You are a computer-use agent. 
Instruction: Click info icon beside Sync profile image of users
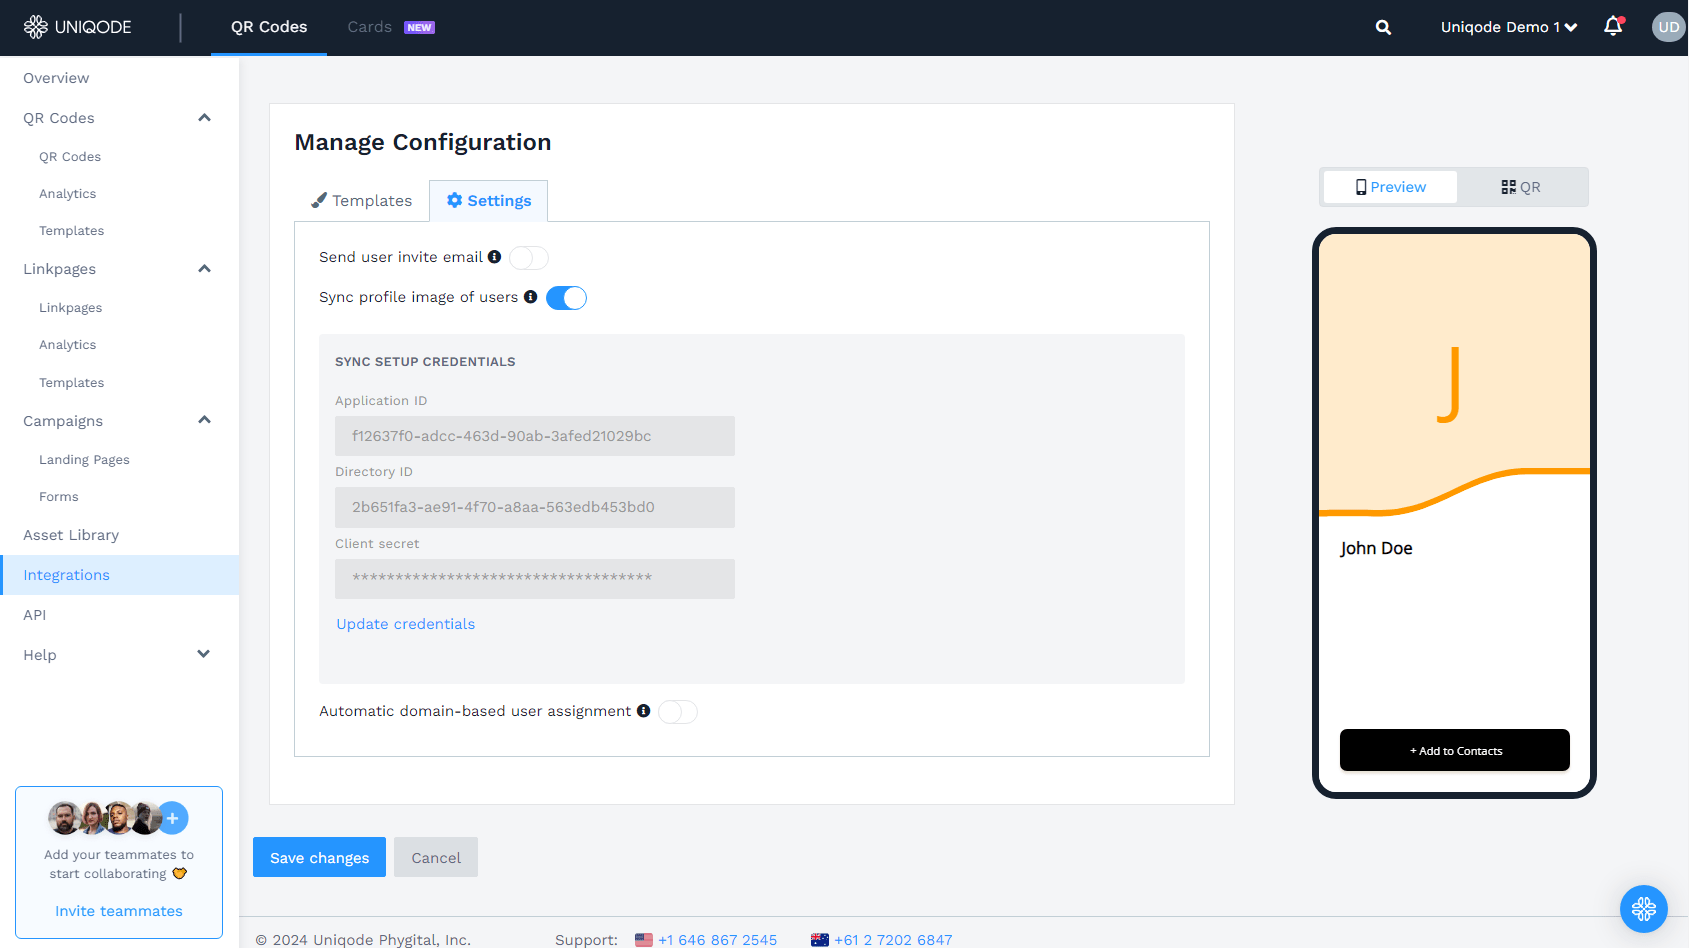click(531, 297)
